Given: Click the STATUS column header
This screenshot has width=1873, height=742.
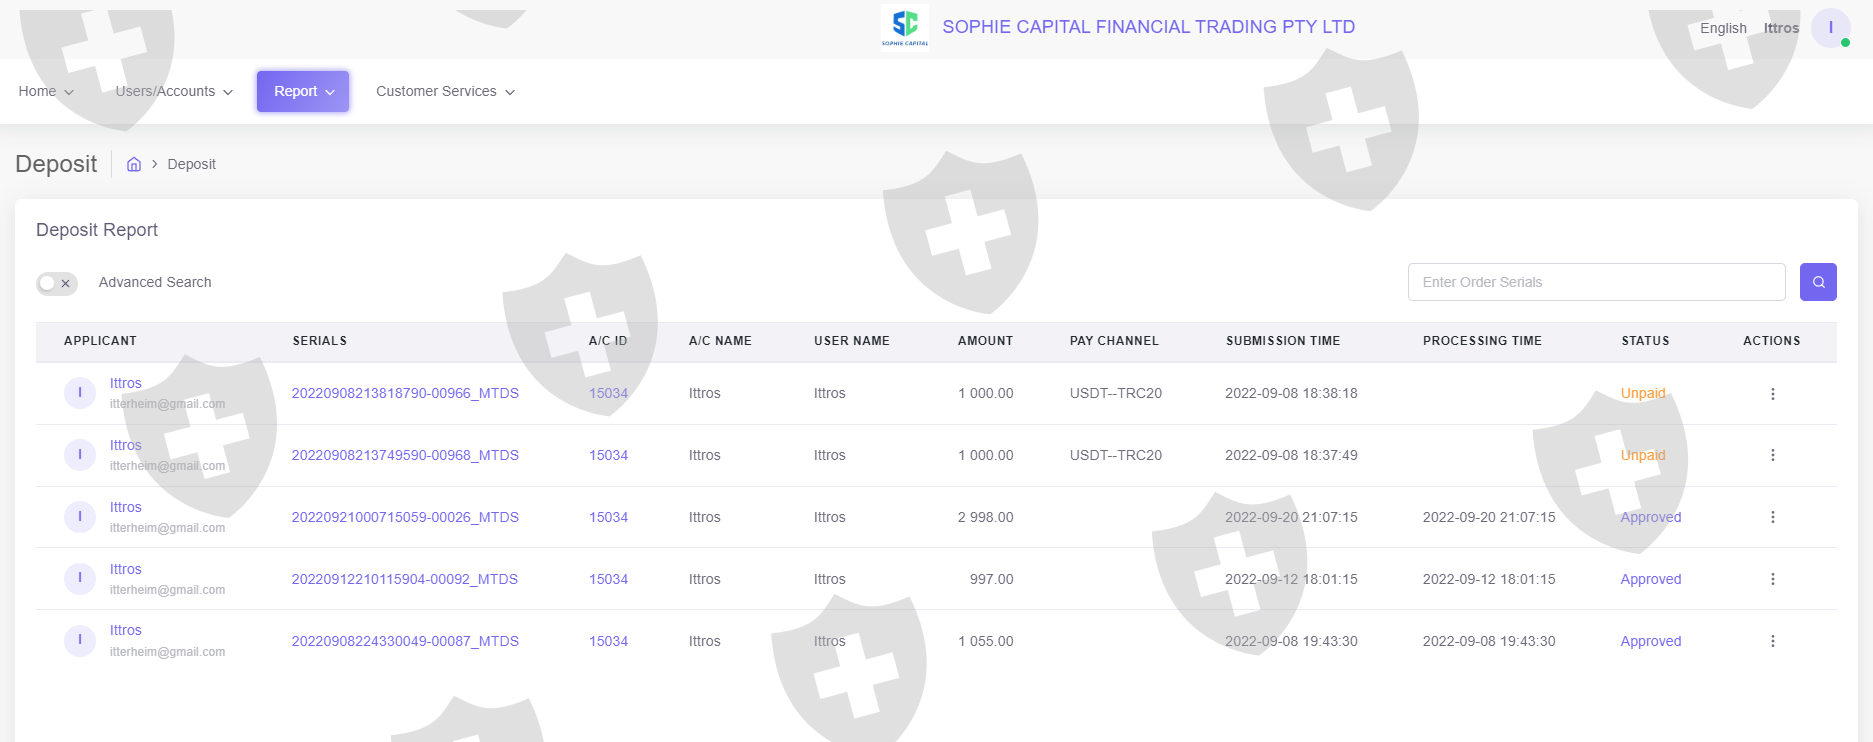Looking at the screenshot, I should coord(1645,341).
